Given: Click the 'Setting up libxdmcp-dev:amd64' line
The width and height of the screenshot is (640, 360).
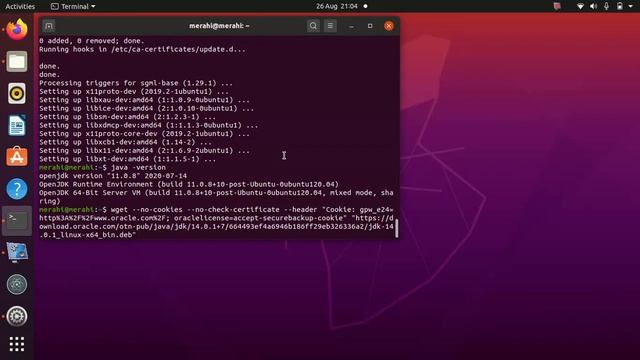Looking at the screenshot, I should coord(149,125).
